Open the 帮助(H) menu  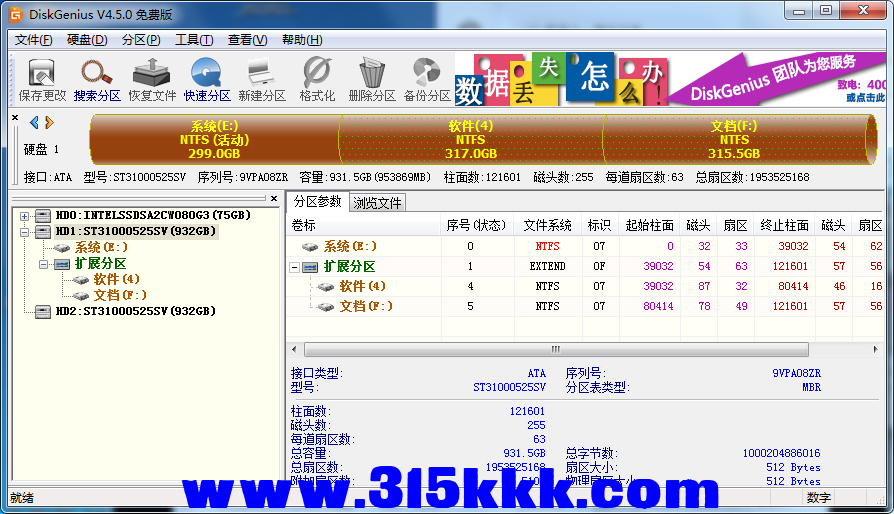tap(302, 40)
